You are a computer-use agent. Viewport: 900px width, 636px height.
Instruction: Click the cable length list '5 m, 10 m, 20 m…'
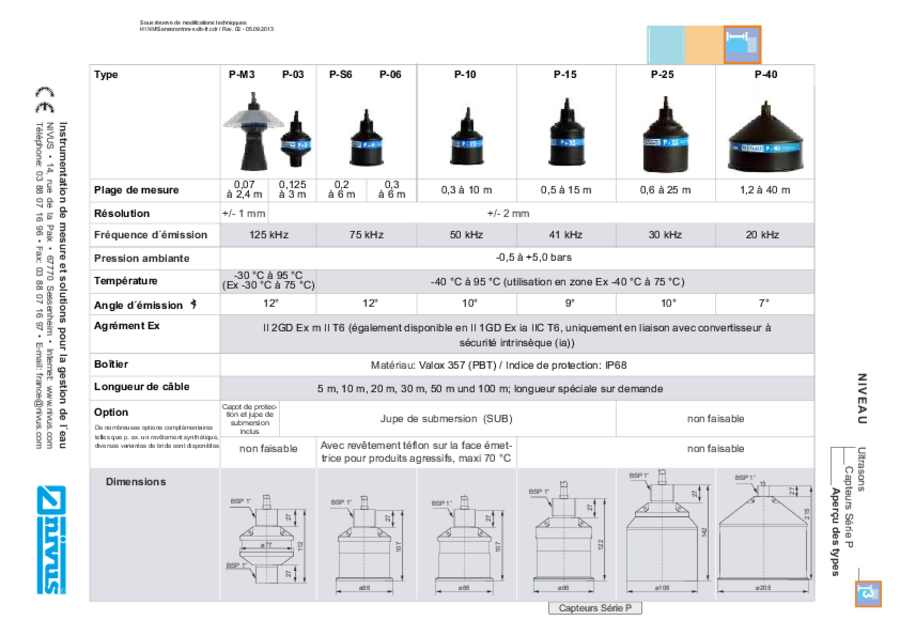tap(490, 389)
